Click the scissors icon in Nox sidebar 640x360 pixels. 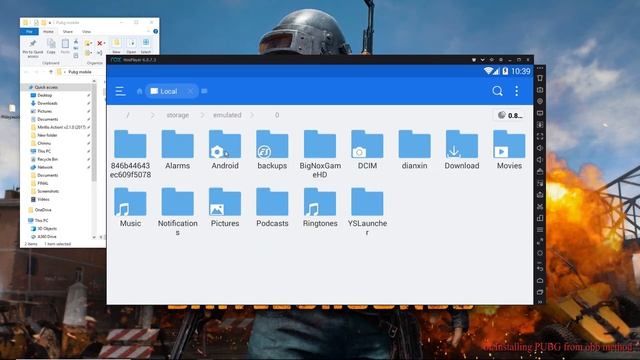click(540, 207)
